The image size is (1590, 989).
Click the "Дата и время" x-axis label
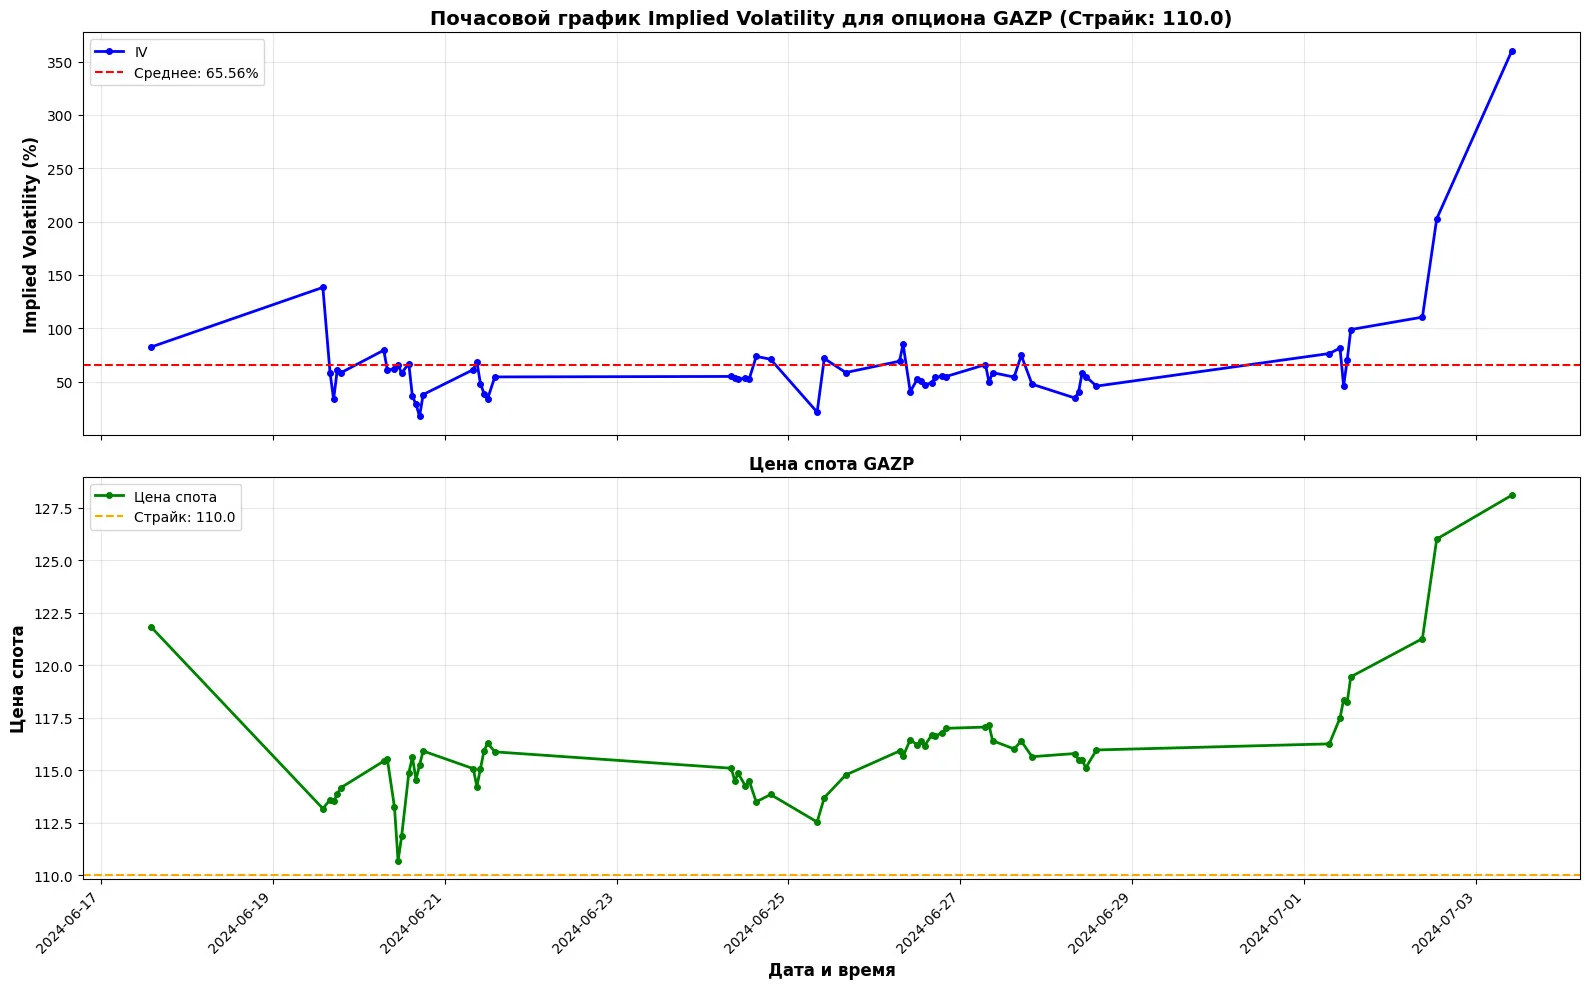point(831,970)
